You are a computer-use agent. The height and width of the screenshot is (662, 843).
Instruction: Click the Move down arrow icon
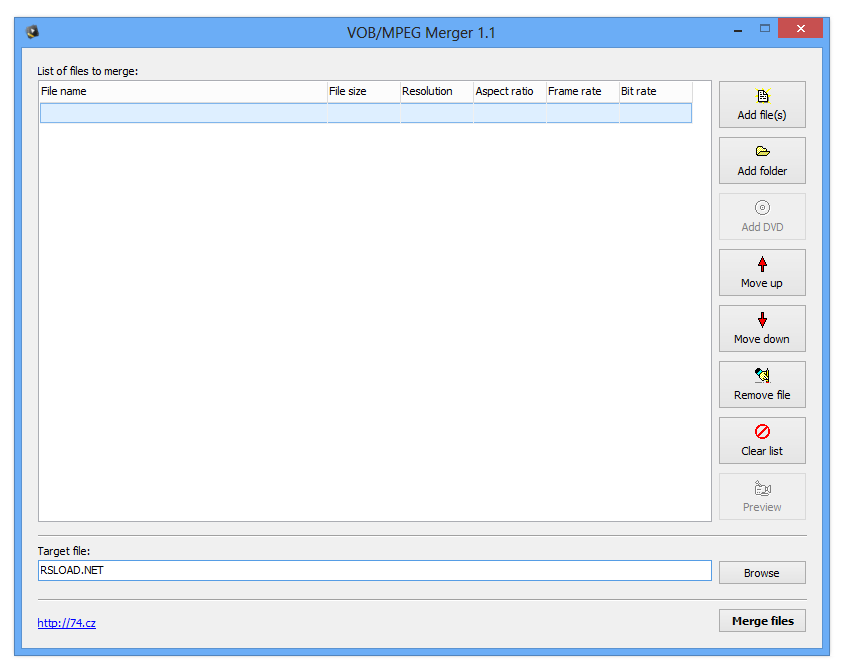[762, 319]
